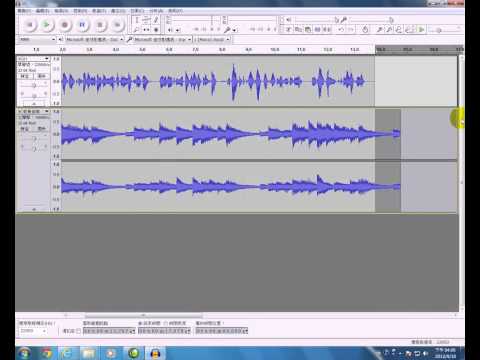The width and height of the screenshot is (480, 360).
Task: Click the Silence audio icon
Action: point(327,30)
